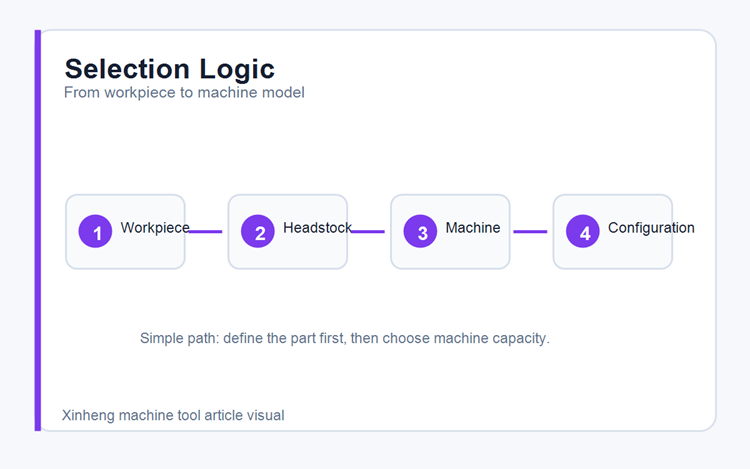Screen dimensions: 750x469
Task: Click the purple step 4 circle
Action: (583, 231)
